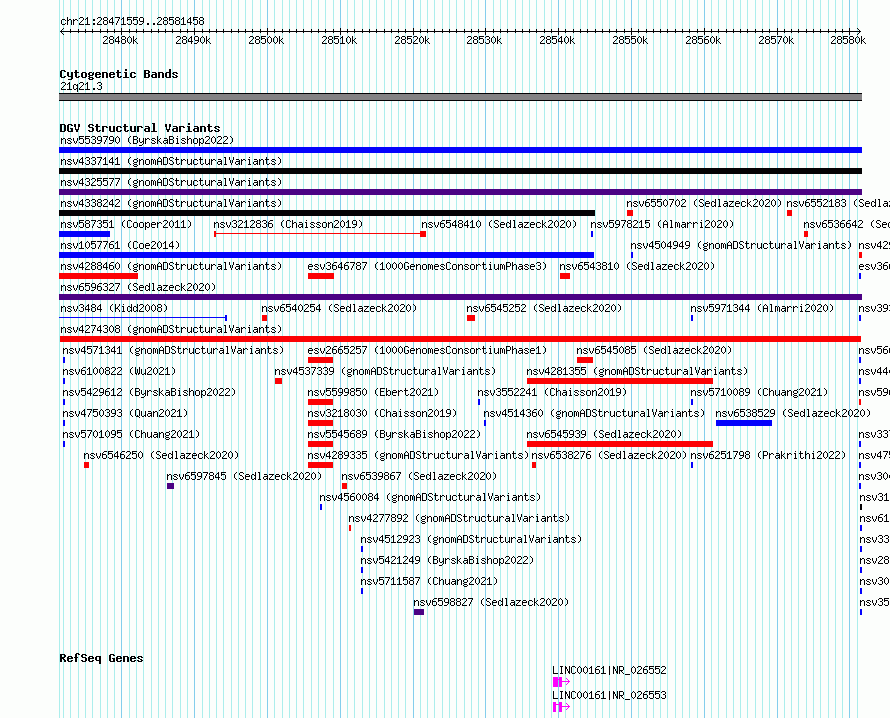
Task: Click the blue bar of nsv6538529
Action: click(x=744, y=423)
